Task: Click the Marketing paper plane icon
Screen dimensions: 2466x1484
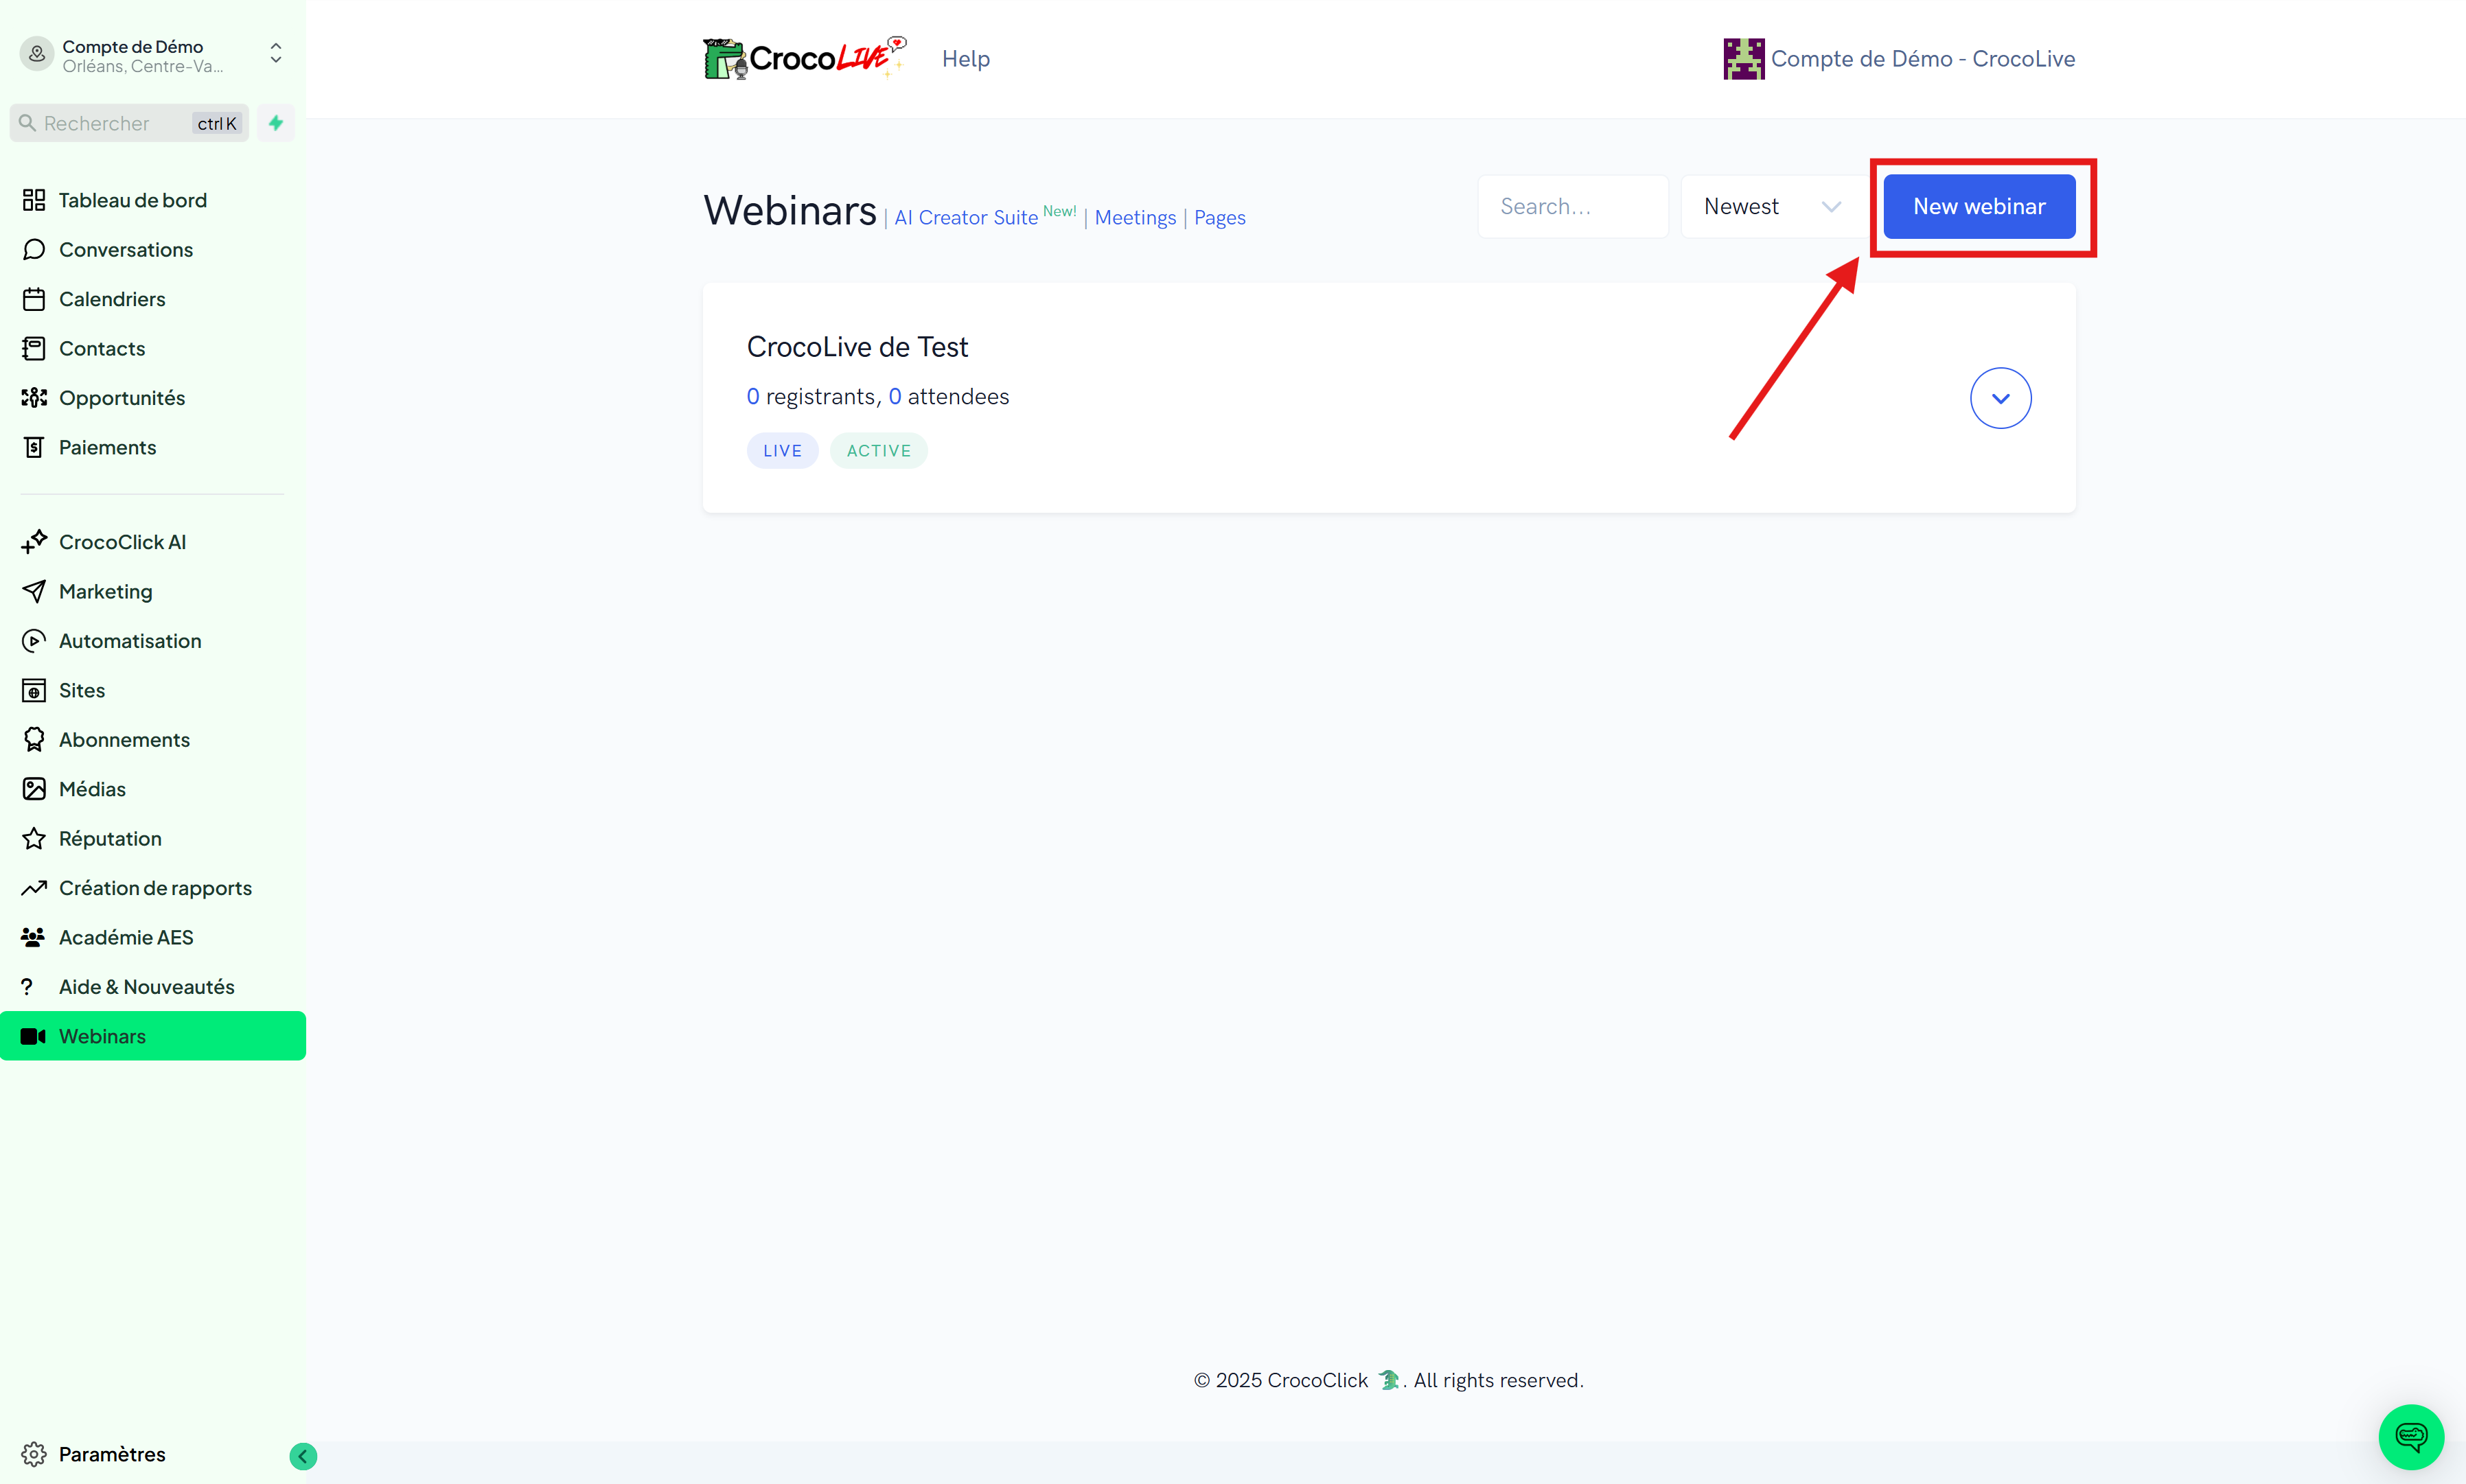Action: tap(34, 591)
